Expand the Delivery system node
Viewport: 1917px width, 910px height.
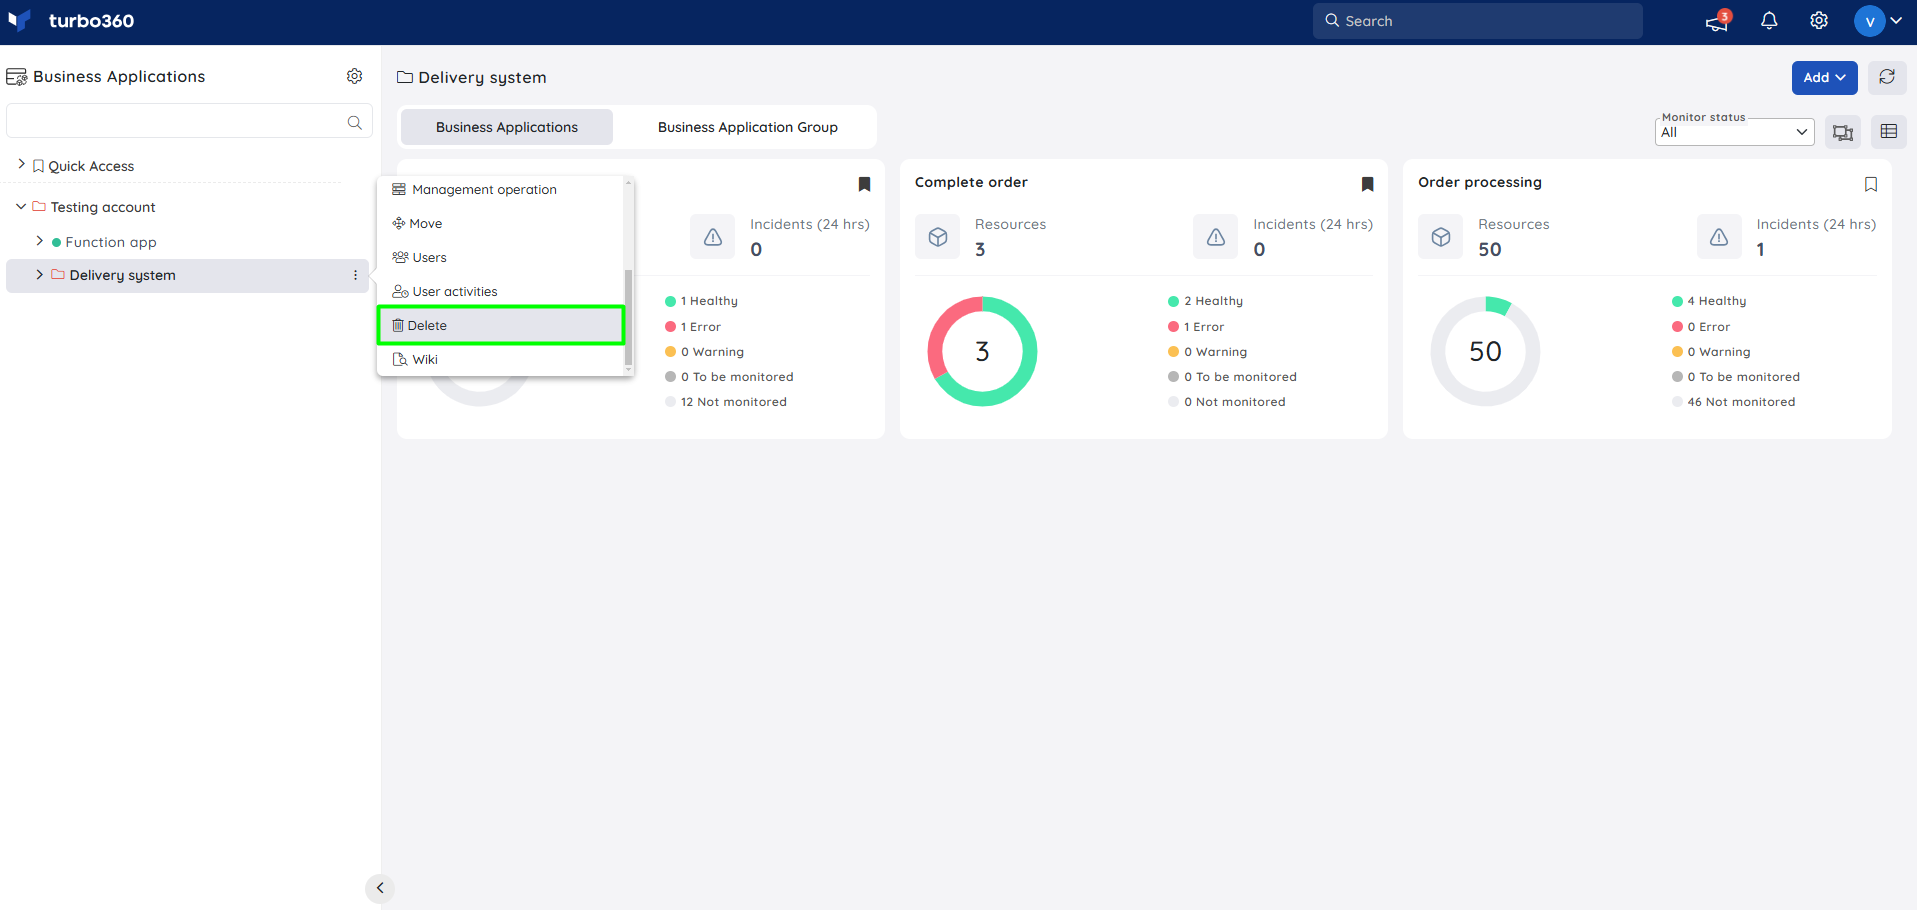tap(39, 274)
